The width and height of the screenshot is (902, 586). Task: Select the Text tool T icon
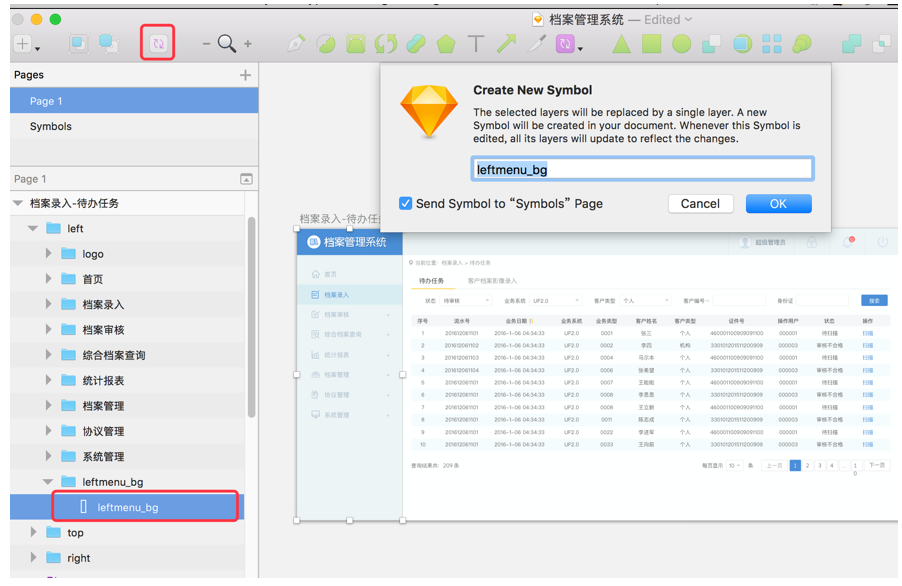[476, 44]
